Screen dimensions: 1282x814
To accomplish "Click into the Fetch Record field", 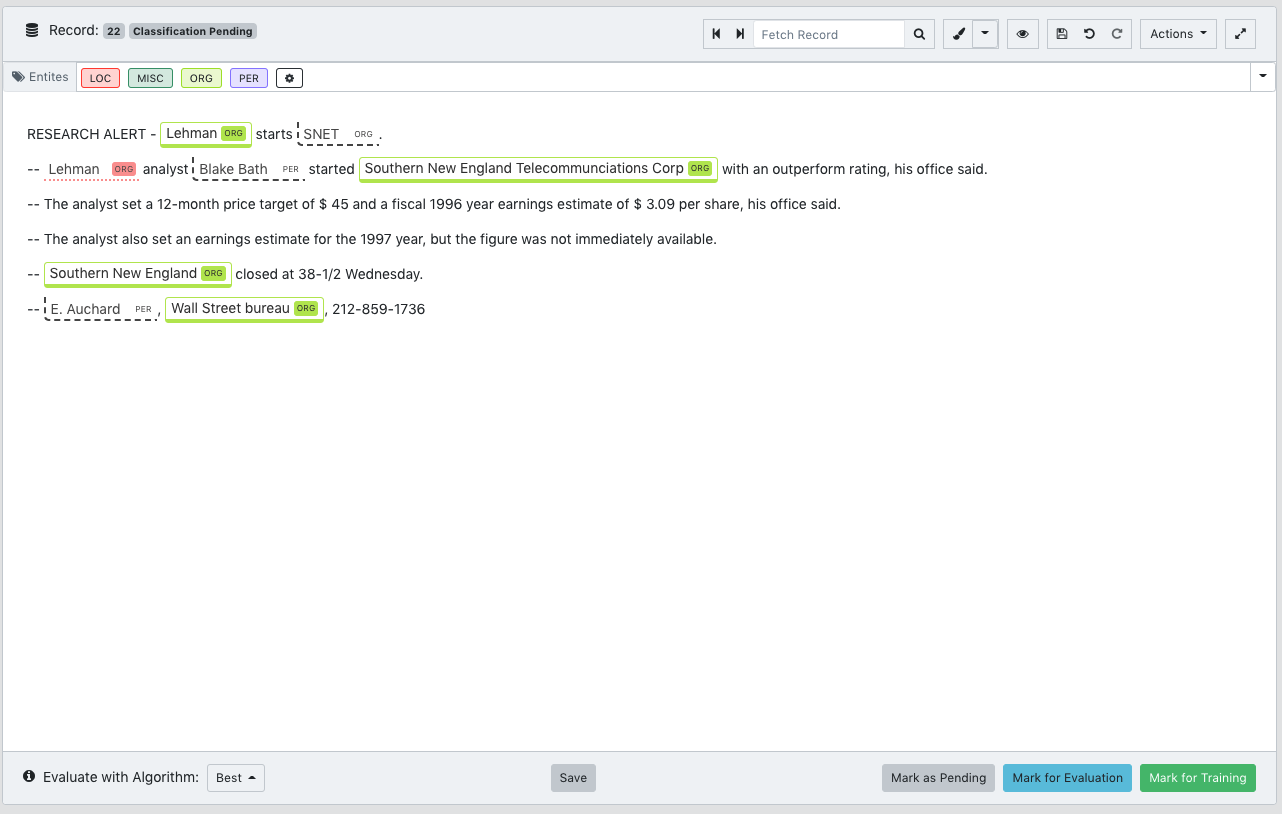I will [828, 34].
